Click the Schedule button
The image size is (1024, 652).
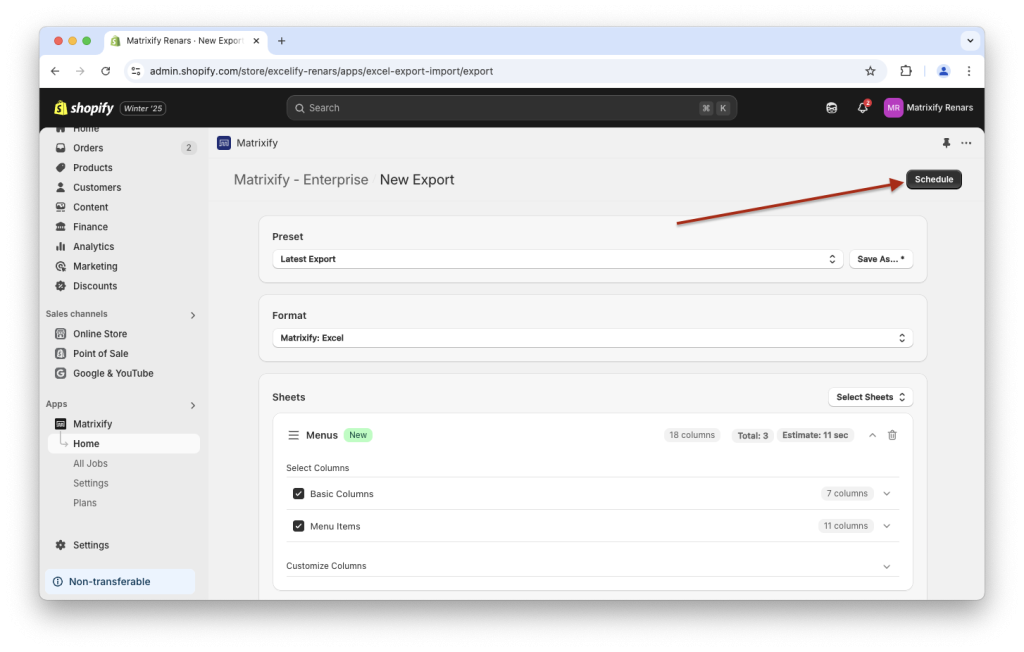pos(933,179)
